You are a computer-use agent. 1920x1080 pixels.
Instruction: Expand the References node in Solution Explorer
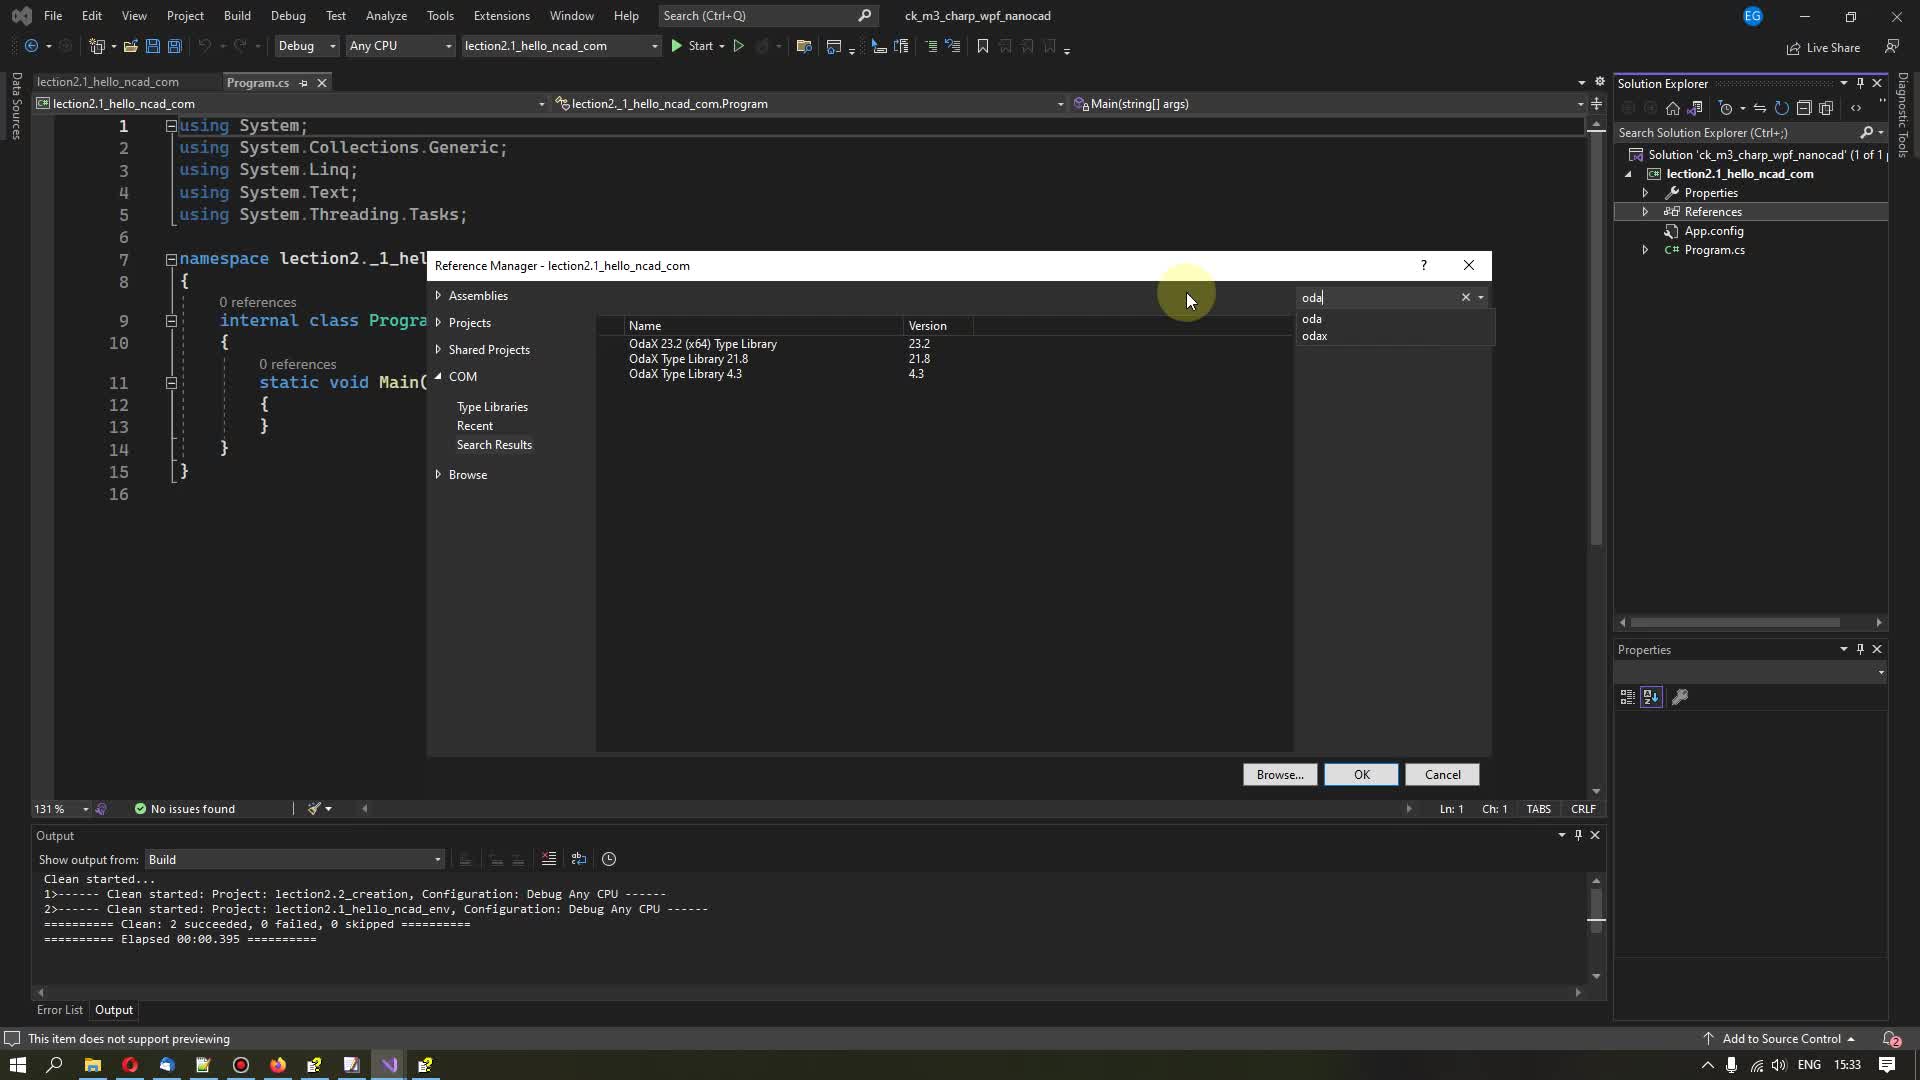[1645, 212]
